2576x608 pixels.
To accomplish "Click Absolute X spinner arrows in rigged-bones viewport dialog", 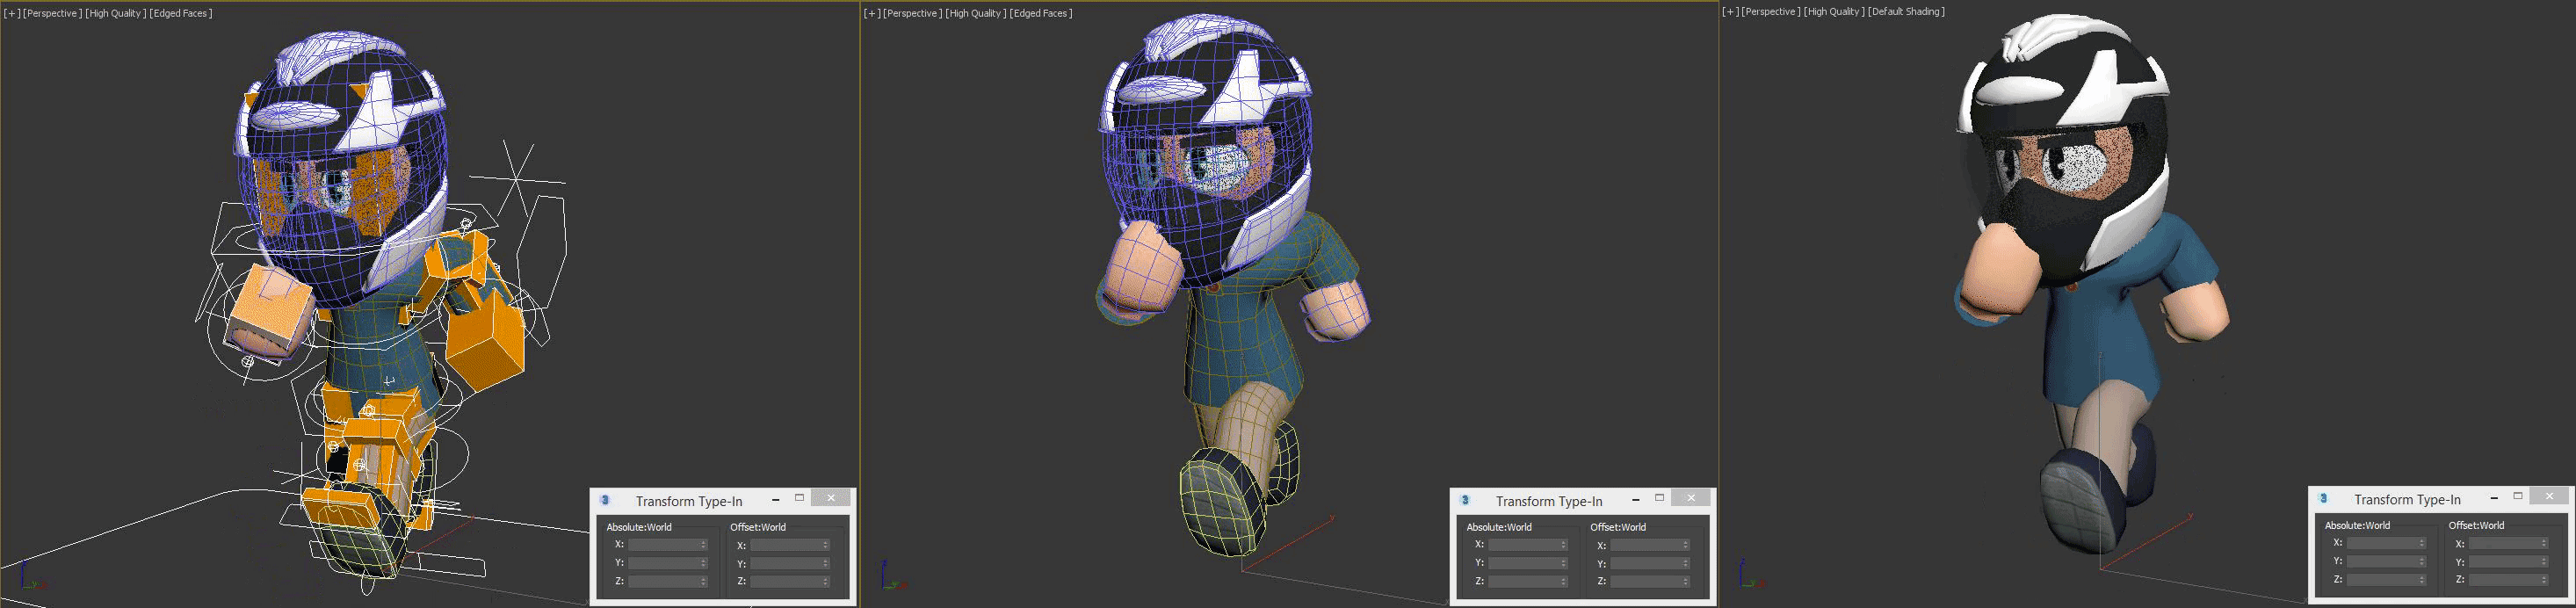I will click(x=704, y=545).
